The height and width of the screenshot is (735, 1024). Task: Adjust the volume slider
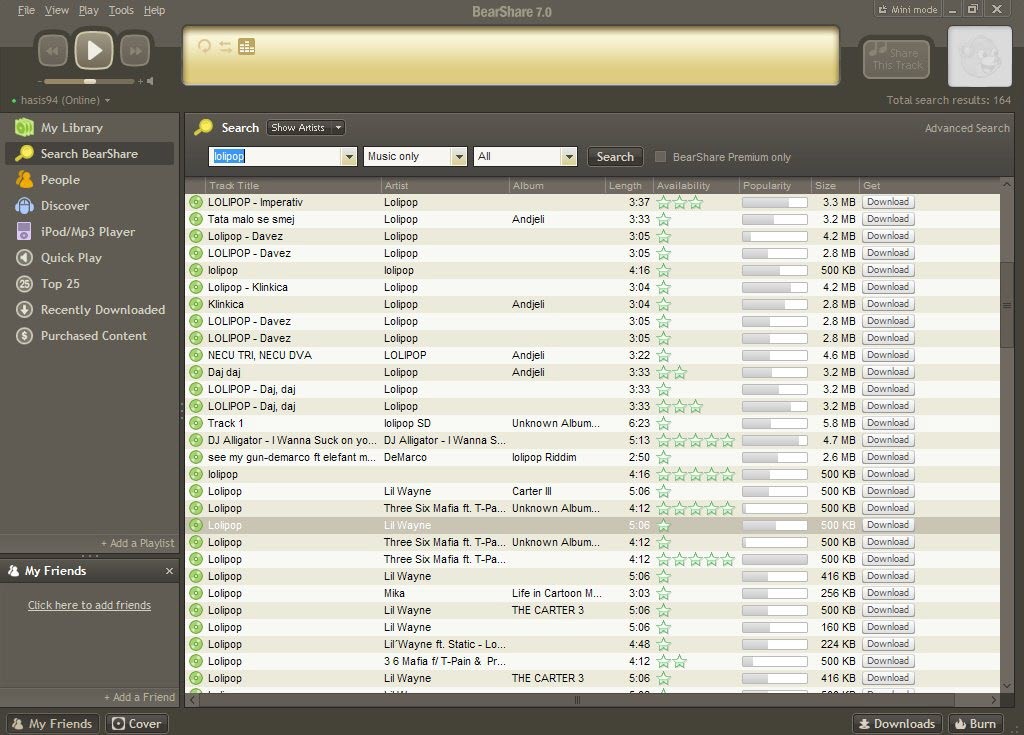tap(90, 82)
